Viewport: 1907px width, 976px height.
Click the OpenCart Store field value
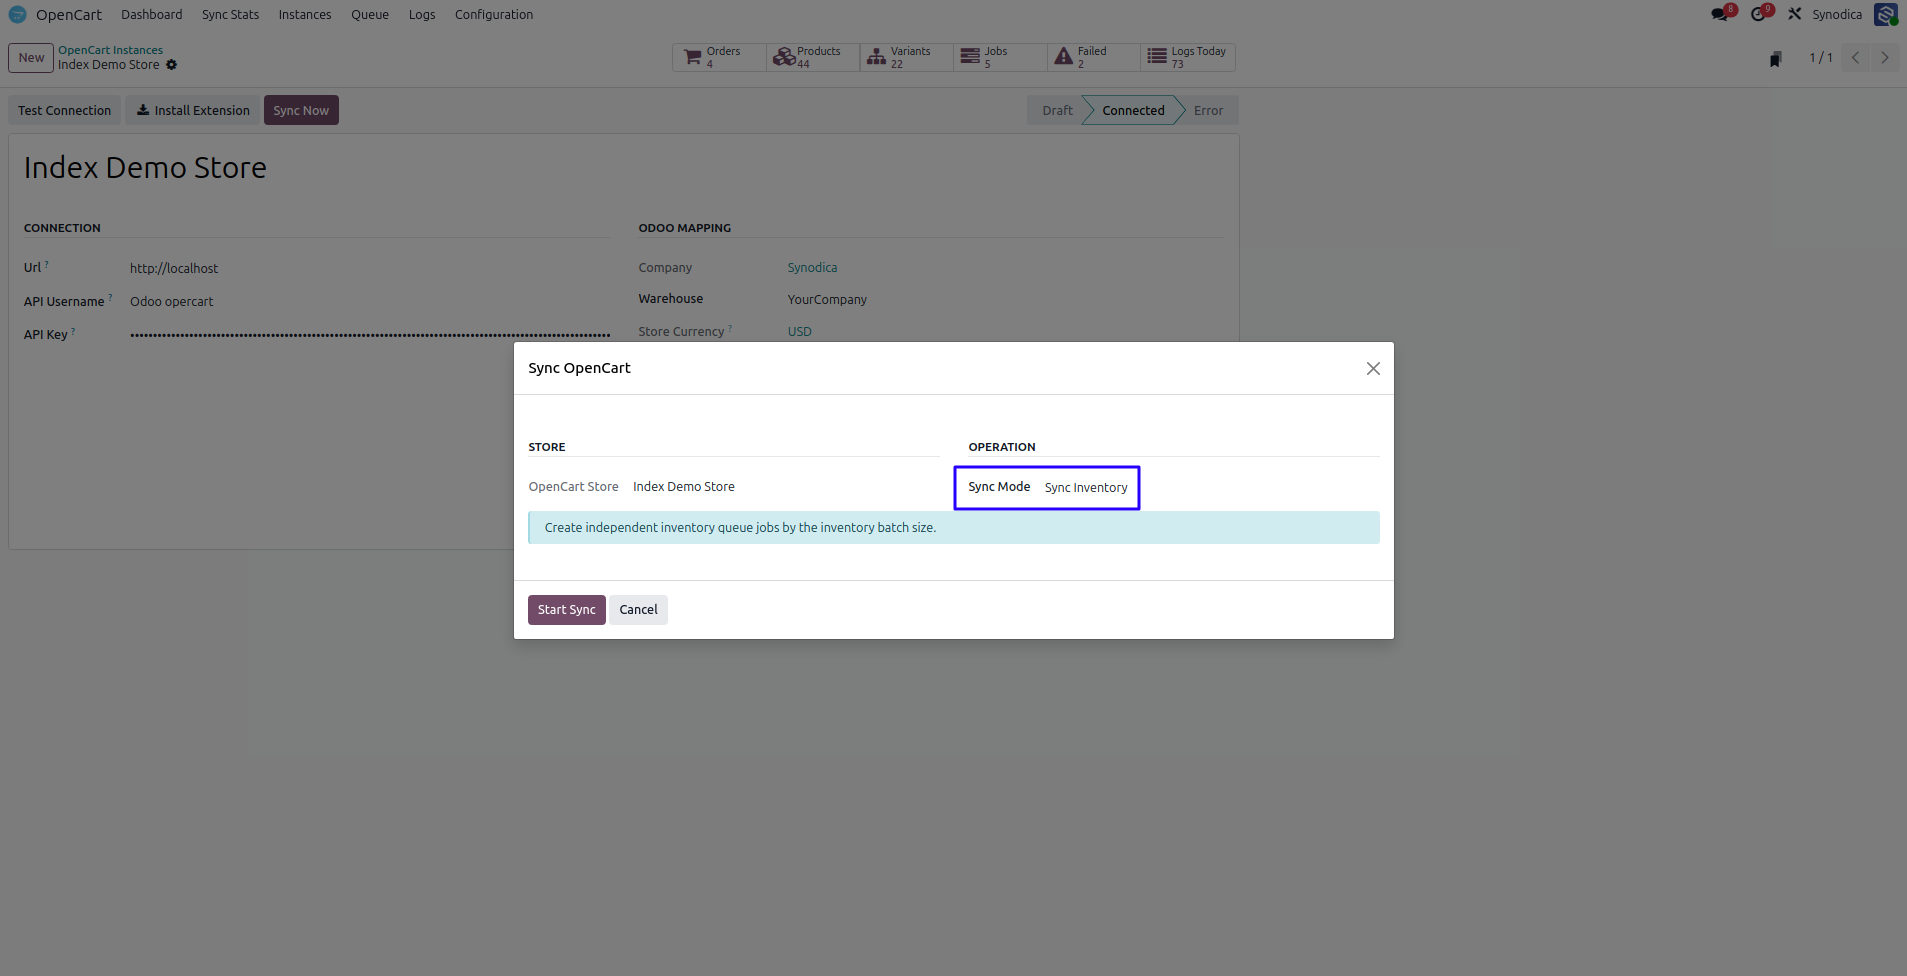click(684, 486)
